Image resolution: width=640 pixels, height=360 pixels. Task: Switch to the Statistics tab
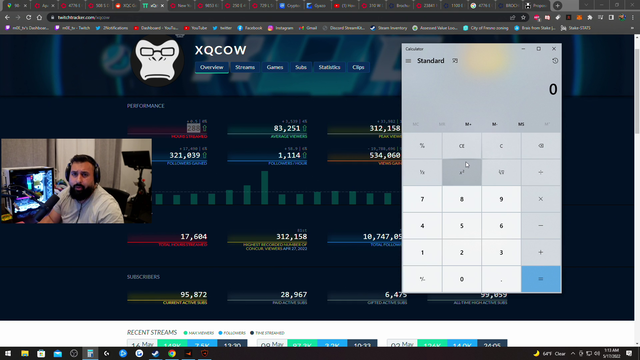point(329,67)
